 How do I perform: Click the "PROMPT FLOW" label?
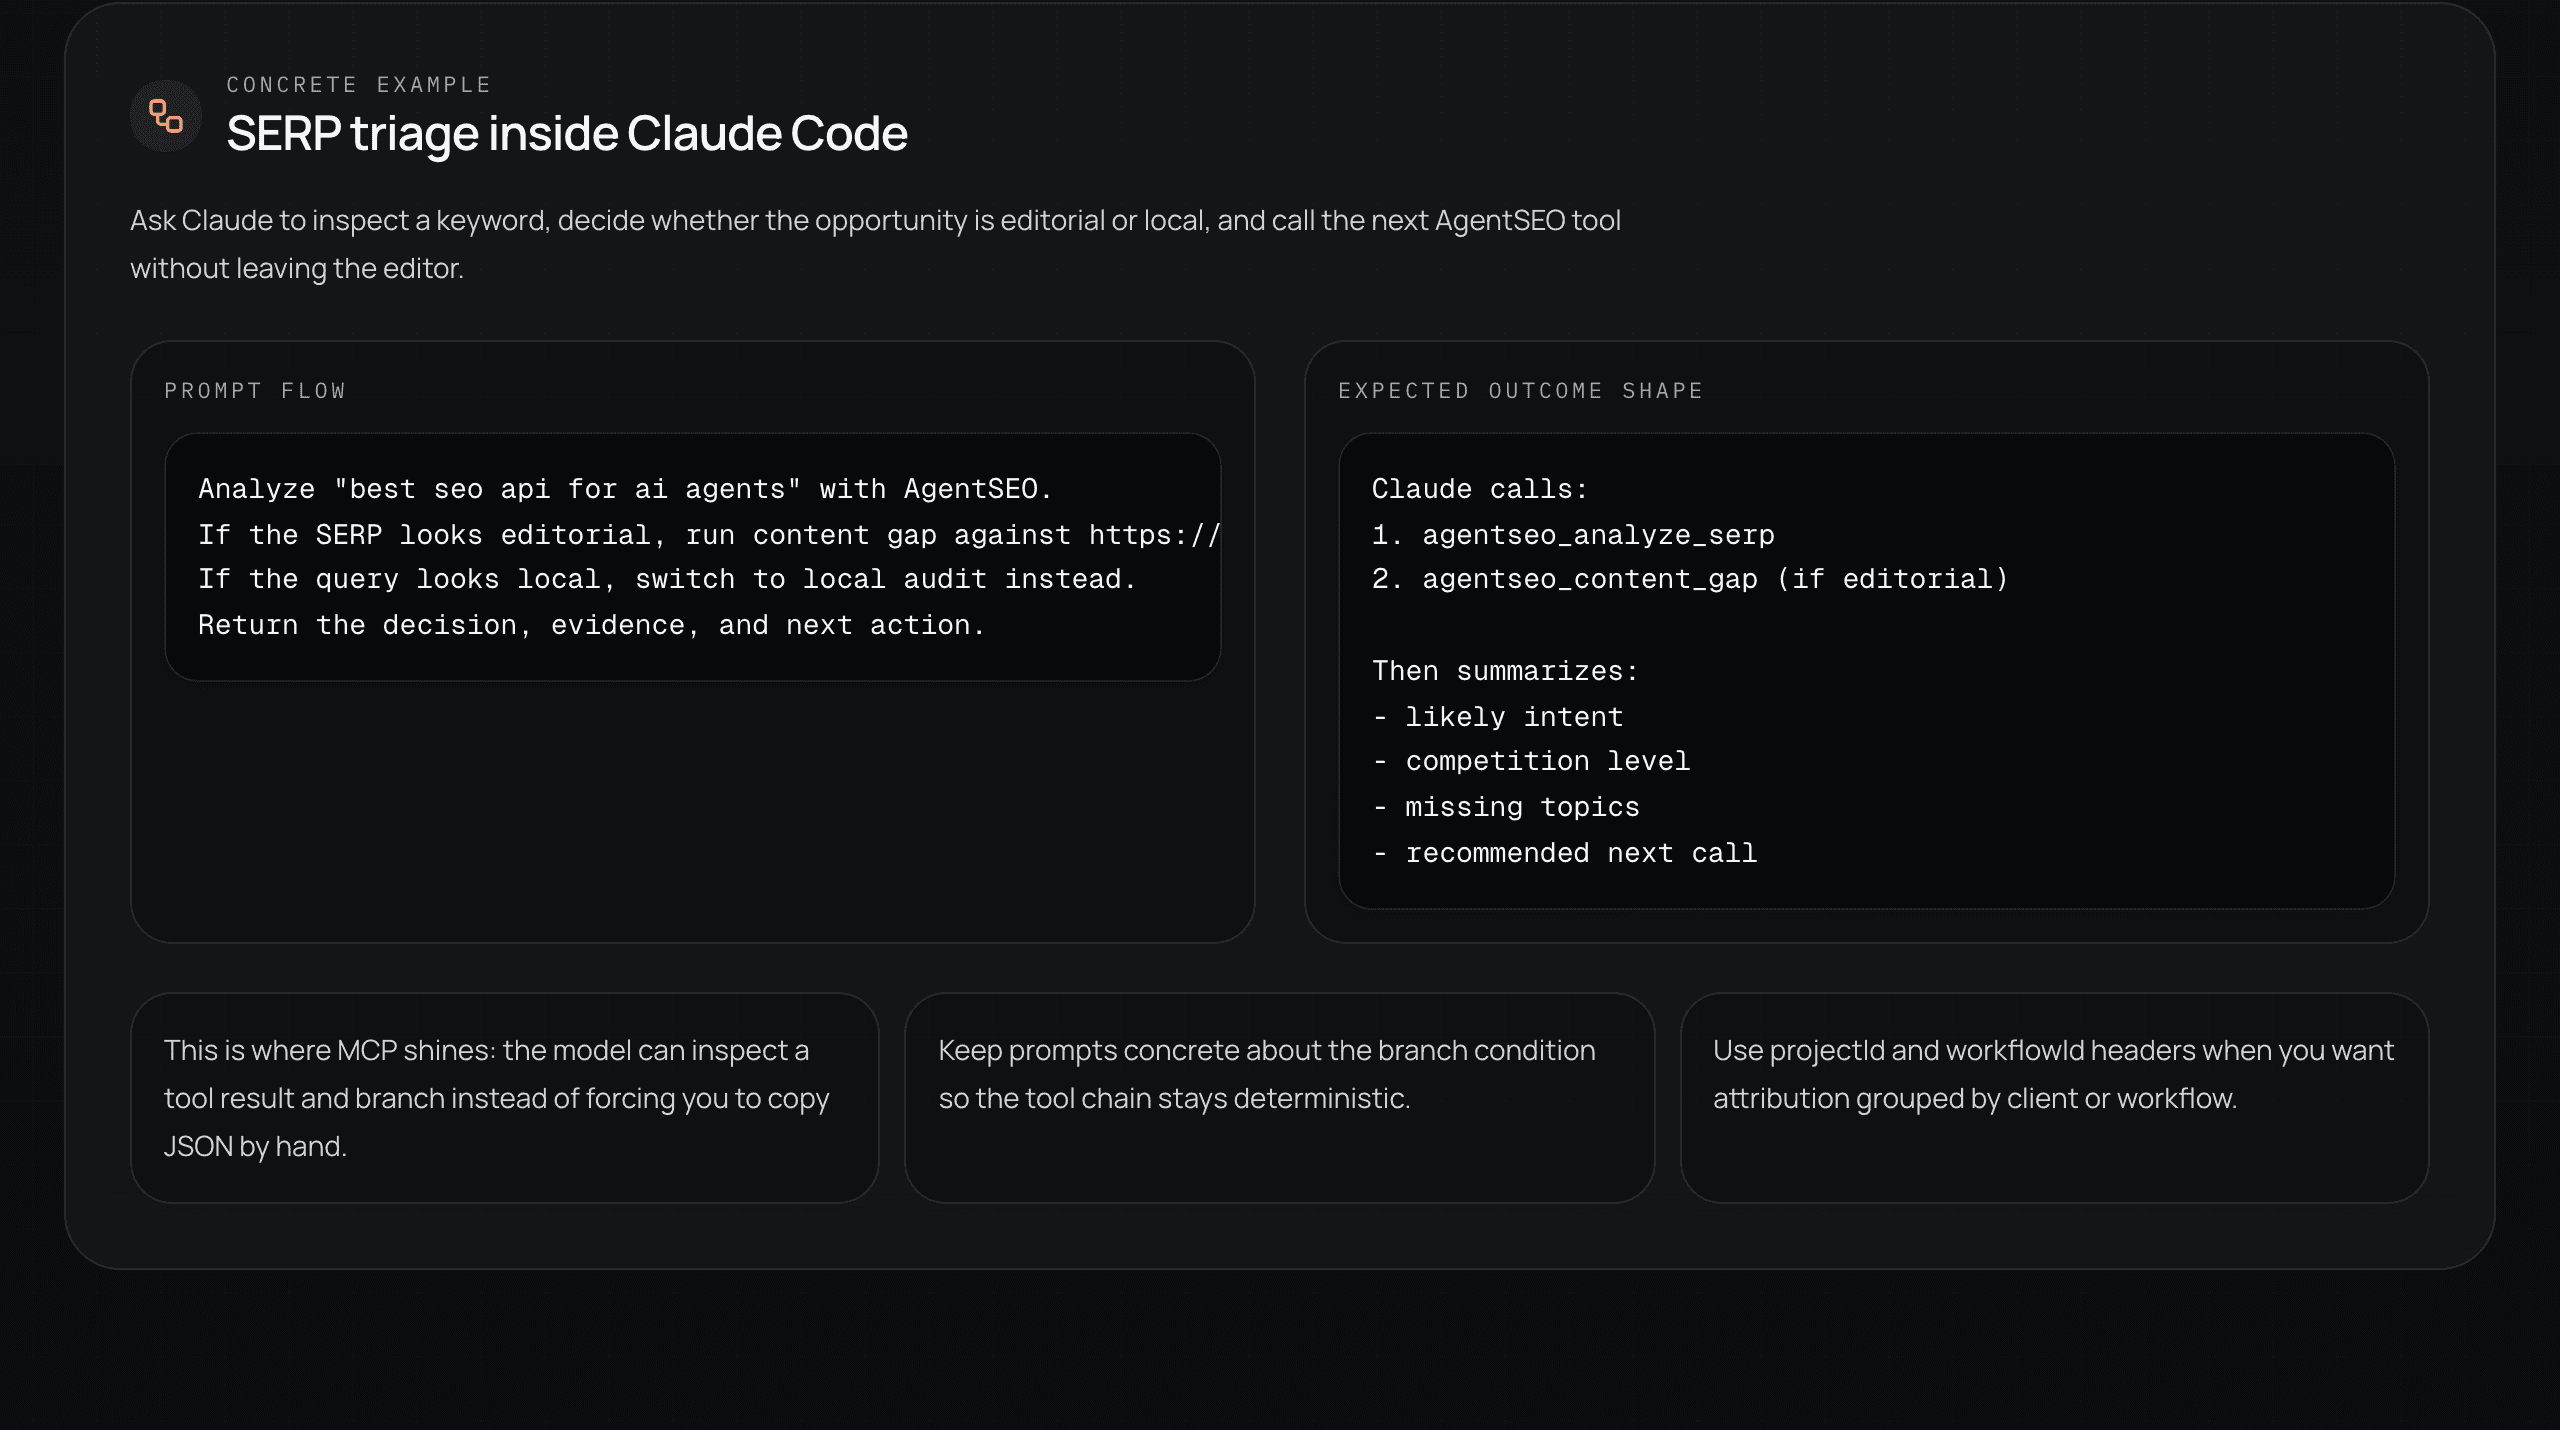255,391
